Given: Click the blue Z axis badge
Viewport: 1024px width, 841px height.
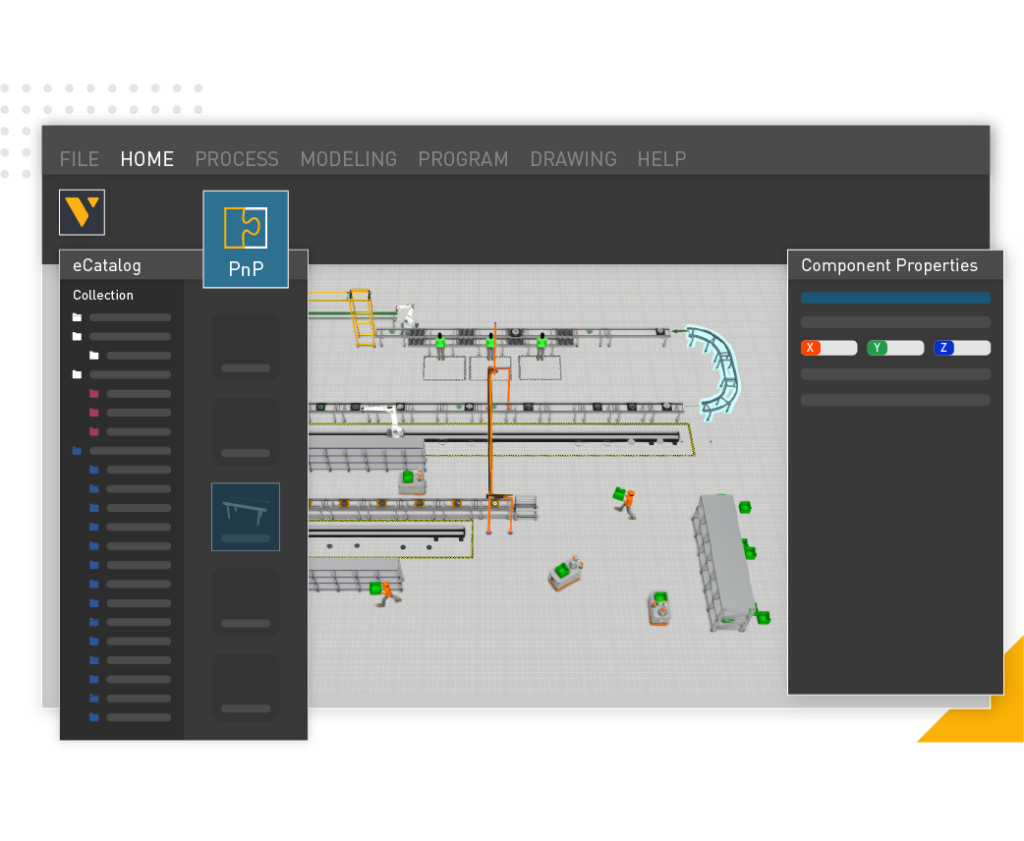Looking at the screenshot, I should (943, 348).
